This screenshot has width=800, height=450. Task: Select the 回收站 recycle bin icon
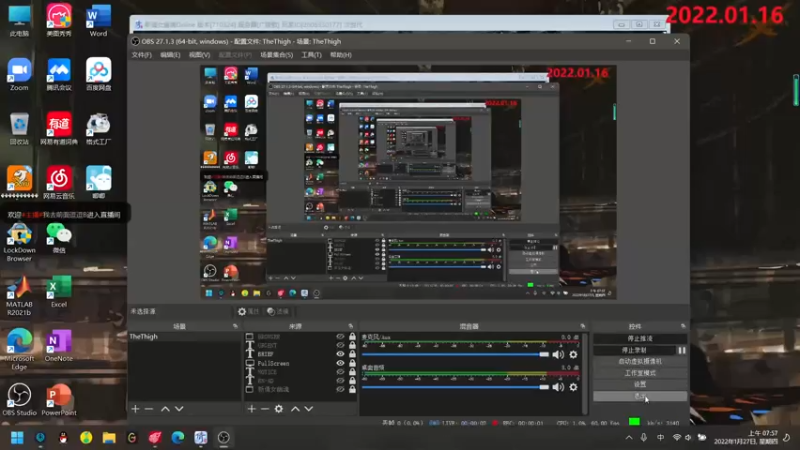(19, 129)
